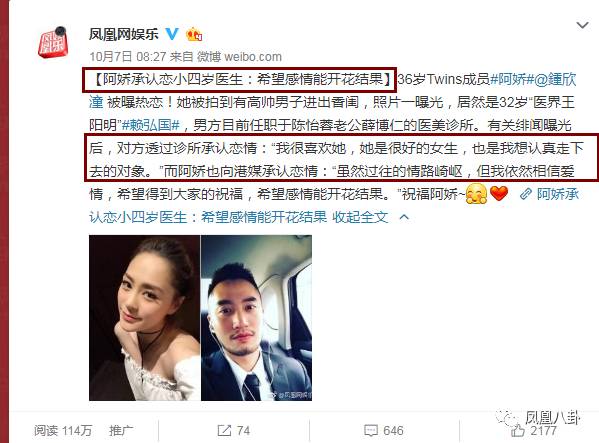
Task: Click the 推广 promote button
Action: (121, 430)
